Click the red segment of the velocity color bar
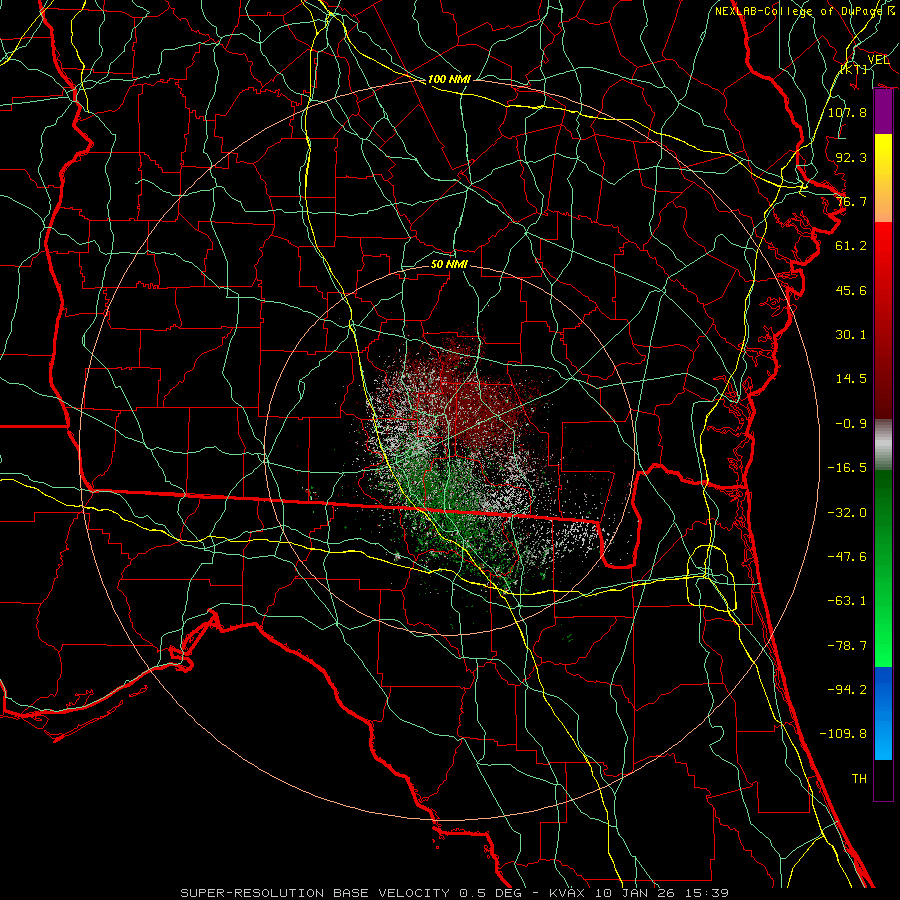 [883, 320]
